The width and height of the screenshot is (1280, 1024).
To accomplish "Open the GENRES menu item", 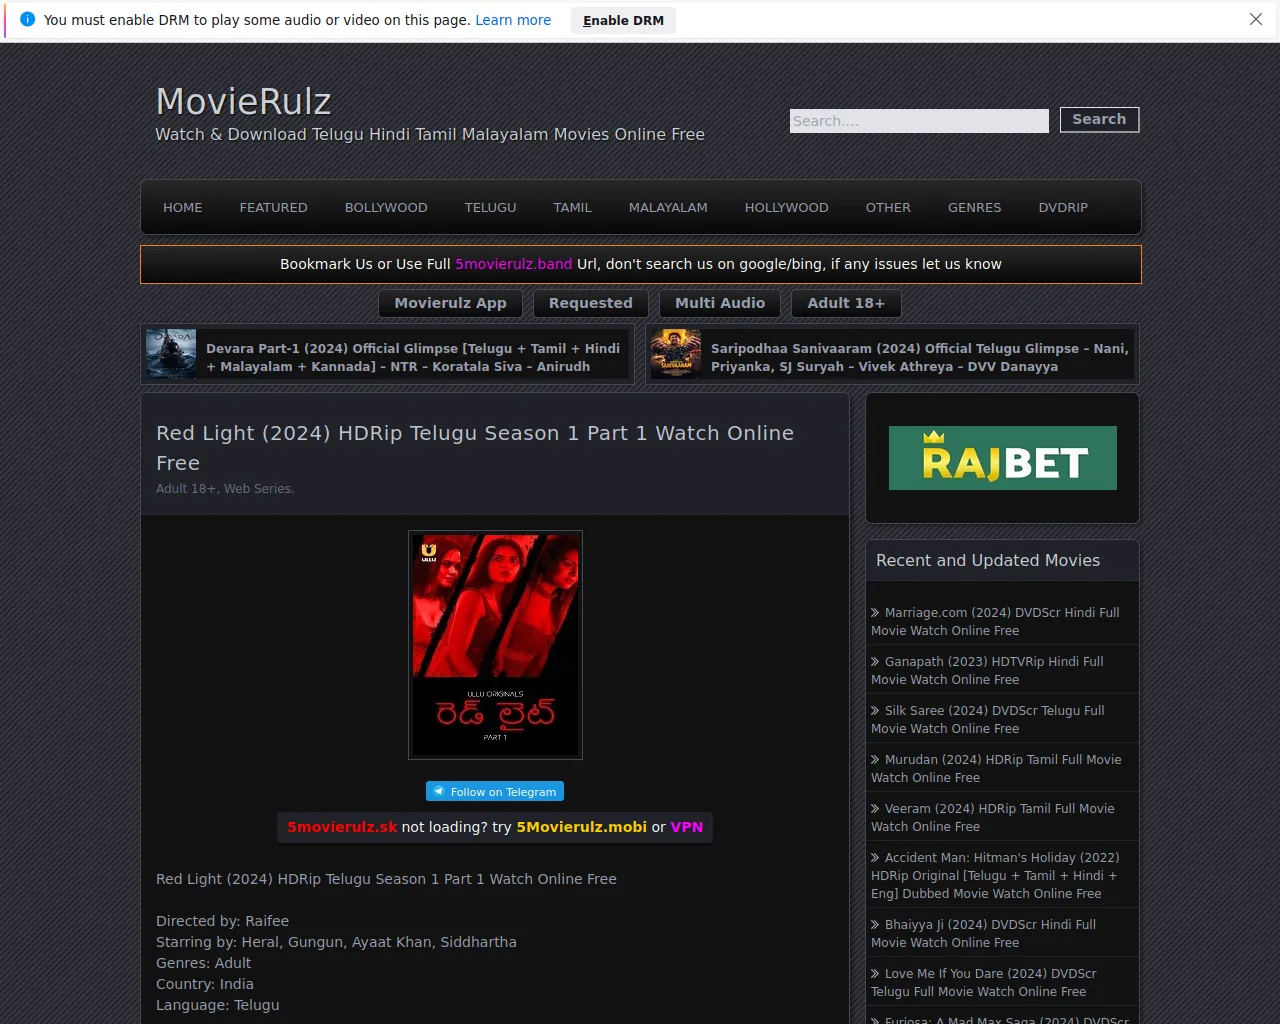I will [975, 208].
